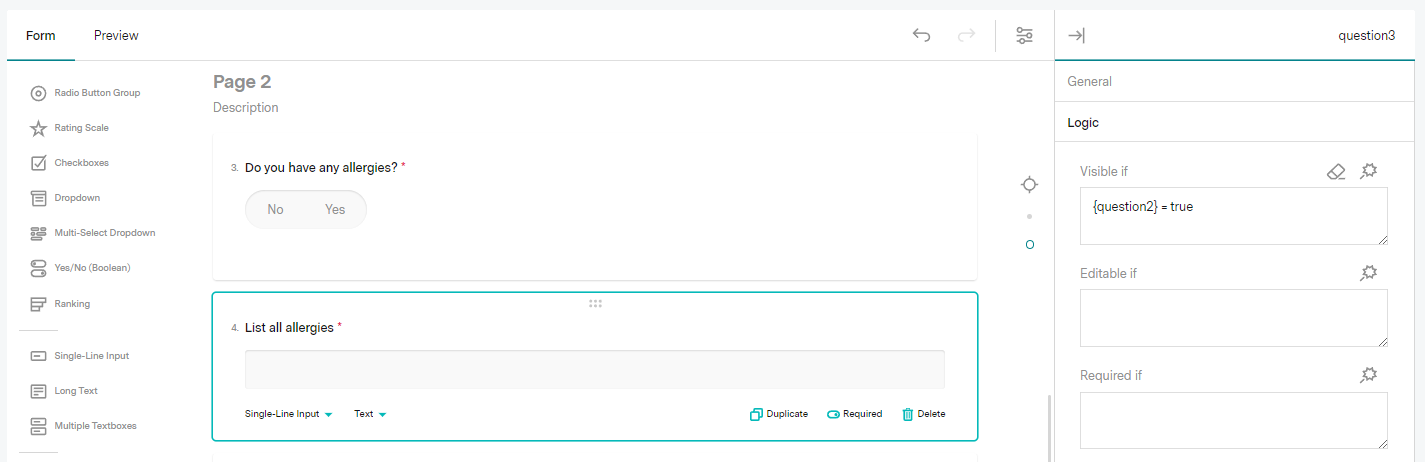The image size is (1425, 462).
Task: Open the Text input type dropdown
Action: click(x=370, y=414)
